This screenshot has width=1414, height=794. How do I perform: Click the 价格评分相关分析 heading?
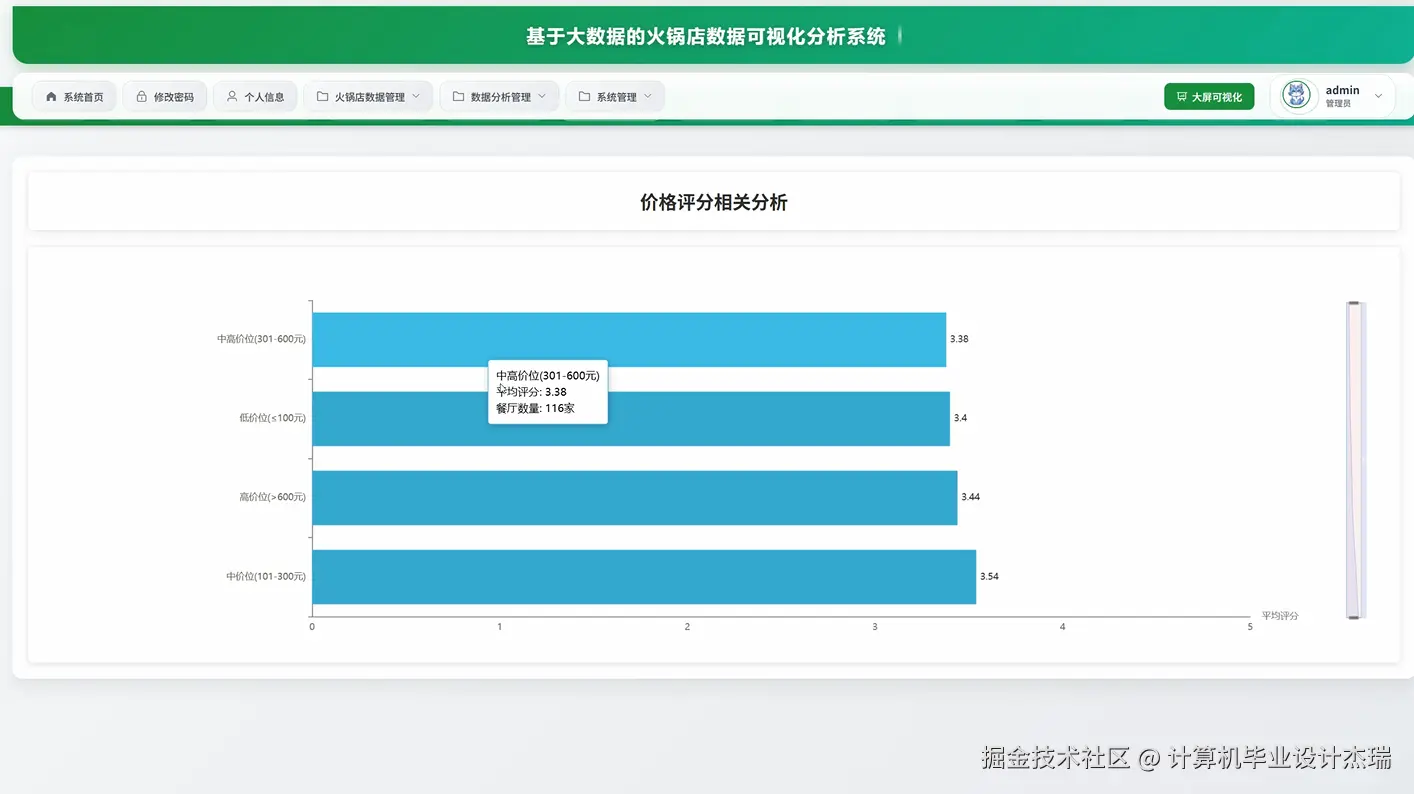click(x=714, y=202)
